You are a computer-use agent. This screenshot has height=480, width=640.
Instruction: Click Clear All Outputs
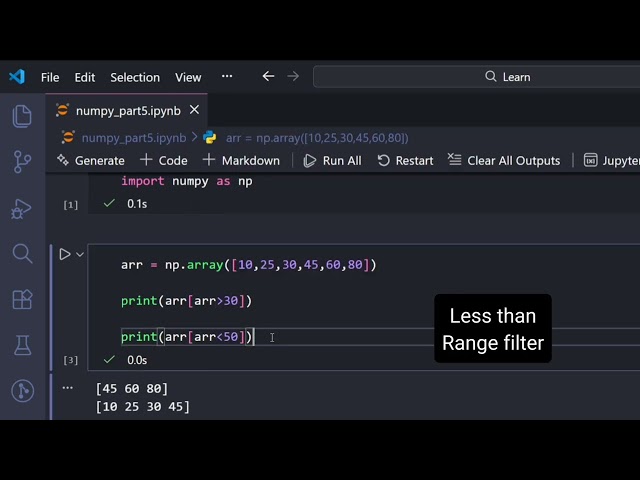click(x=504, y=160)
